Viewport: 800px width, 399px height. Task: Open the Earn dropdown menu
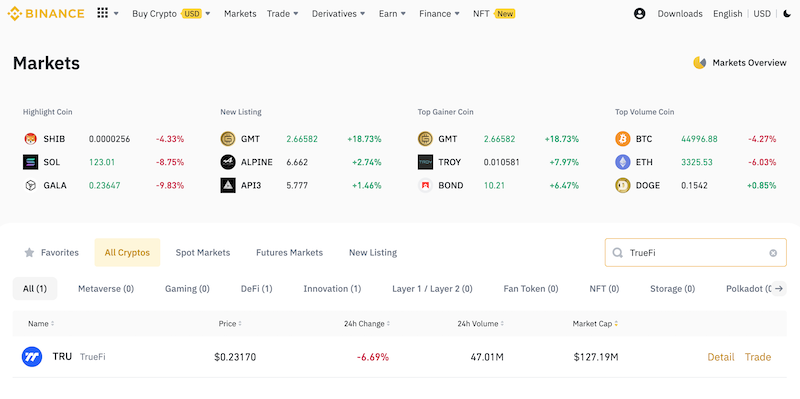click(392, 14)
